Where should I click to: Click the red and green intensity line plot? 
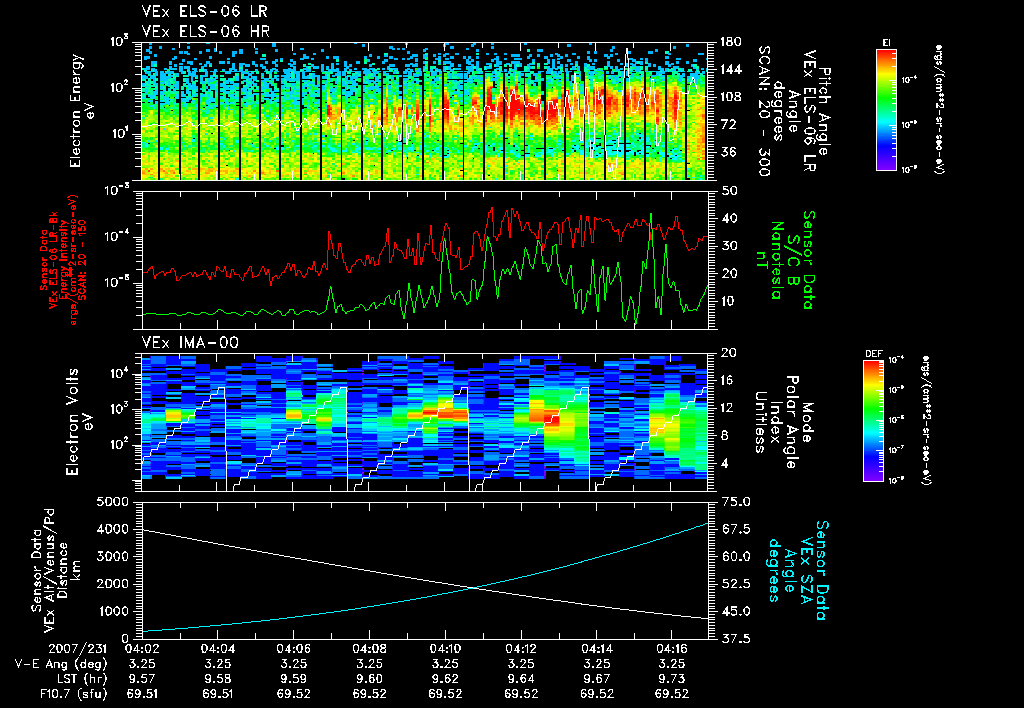coord(424,260)
